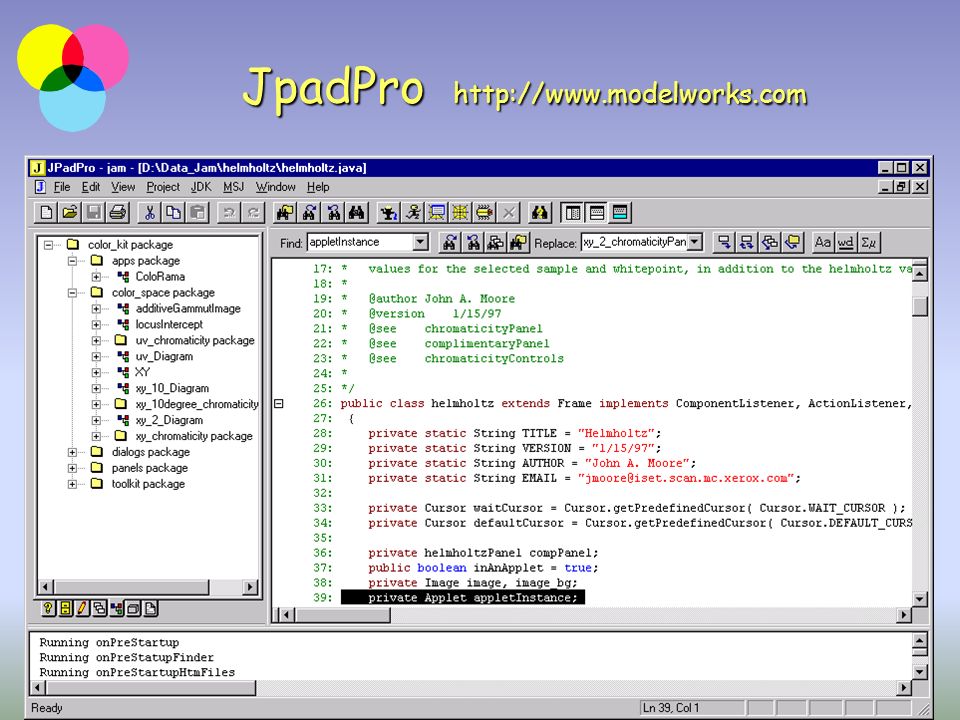Select the question mark help tab below tree
This screenshot has height=720, width=960.
coord(48,608)
